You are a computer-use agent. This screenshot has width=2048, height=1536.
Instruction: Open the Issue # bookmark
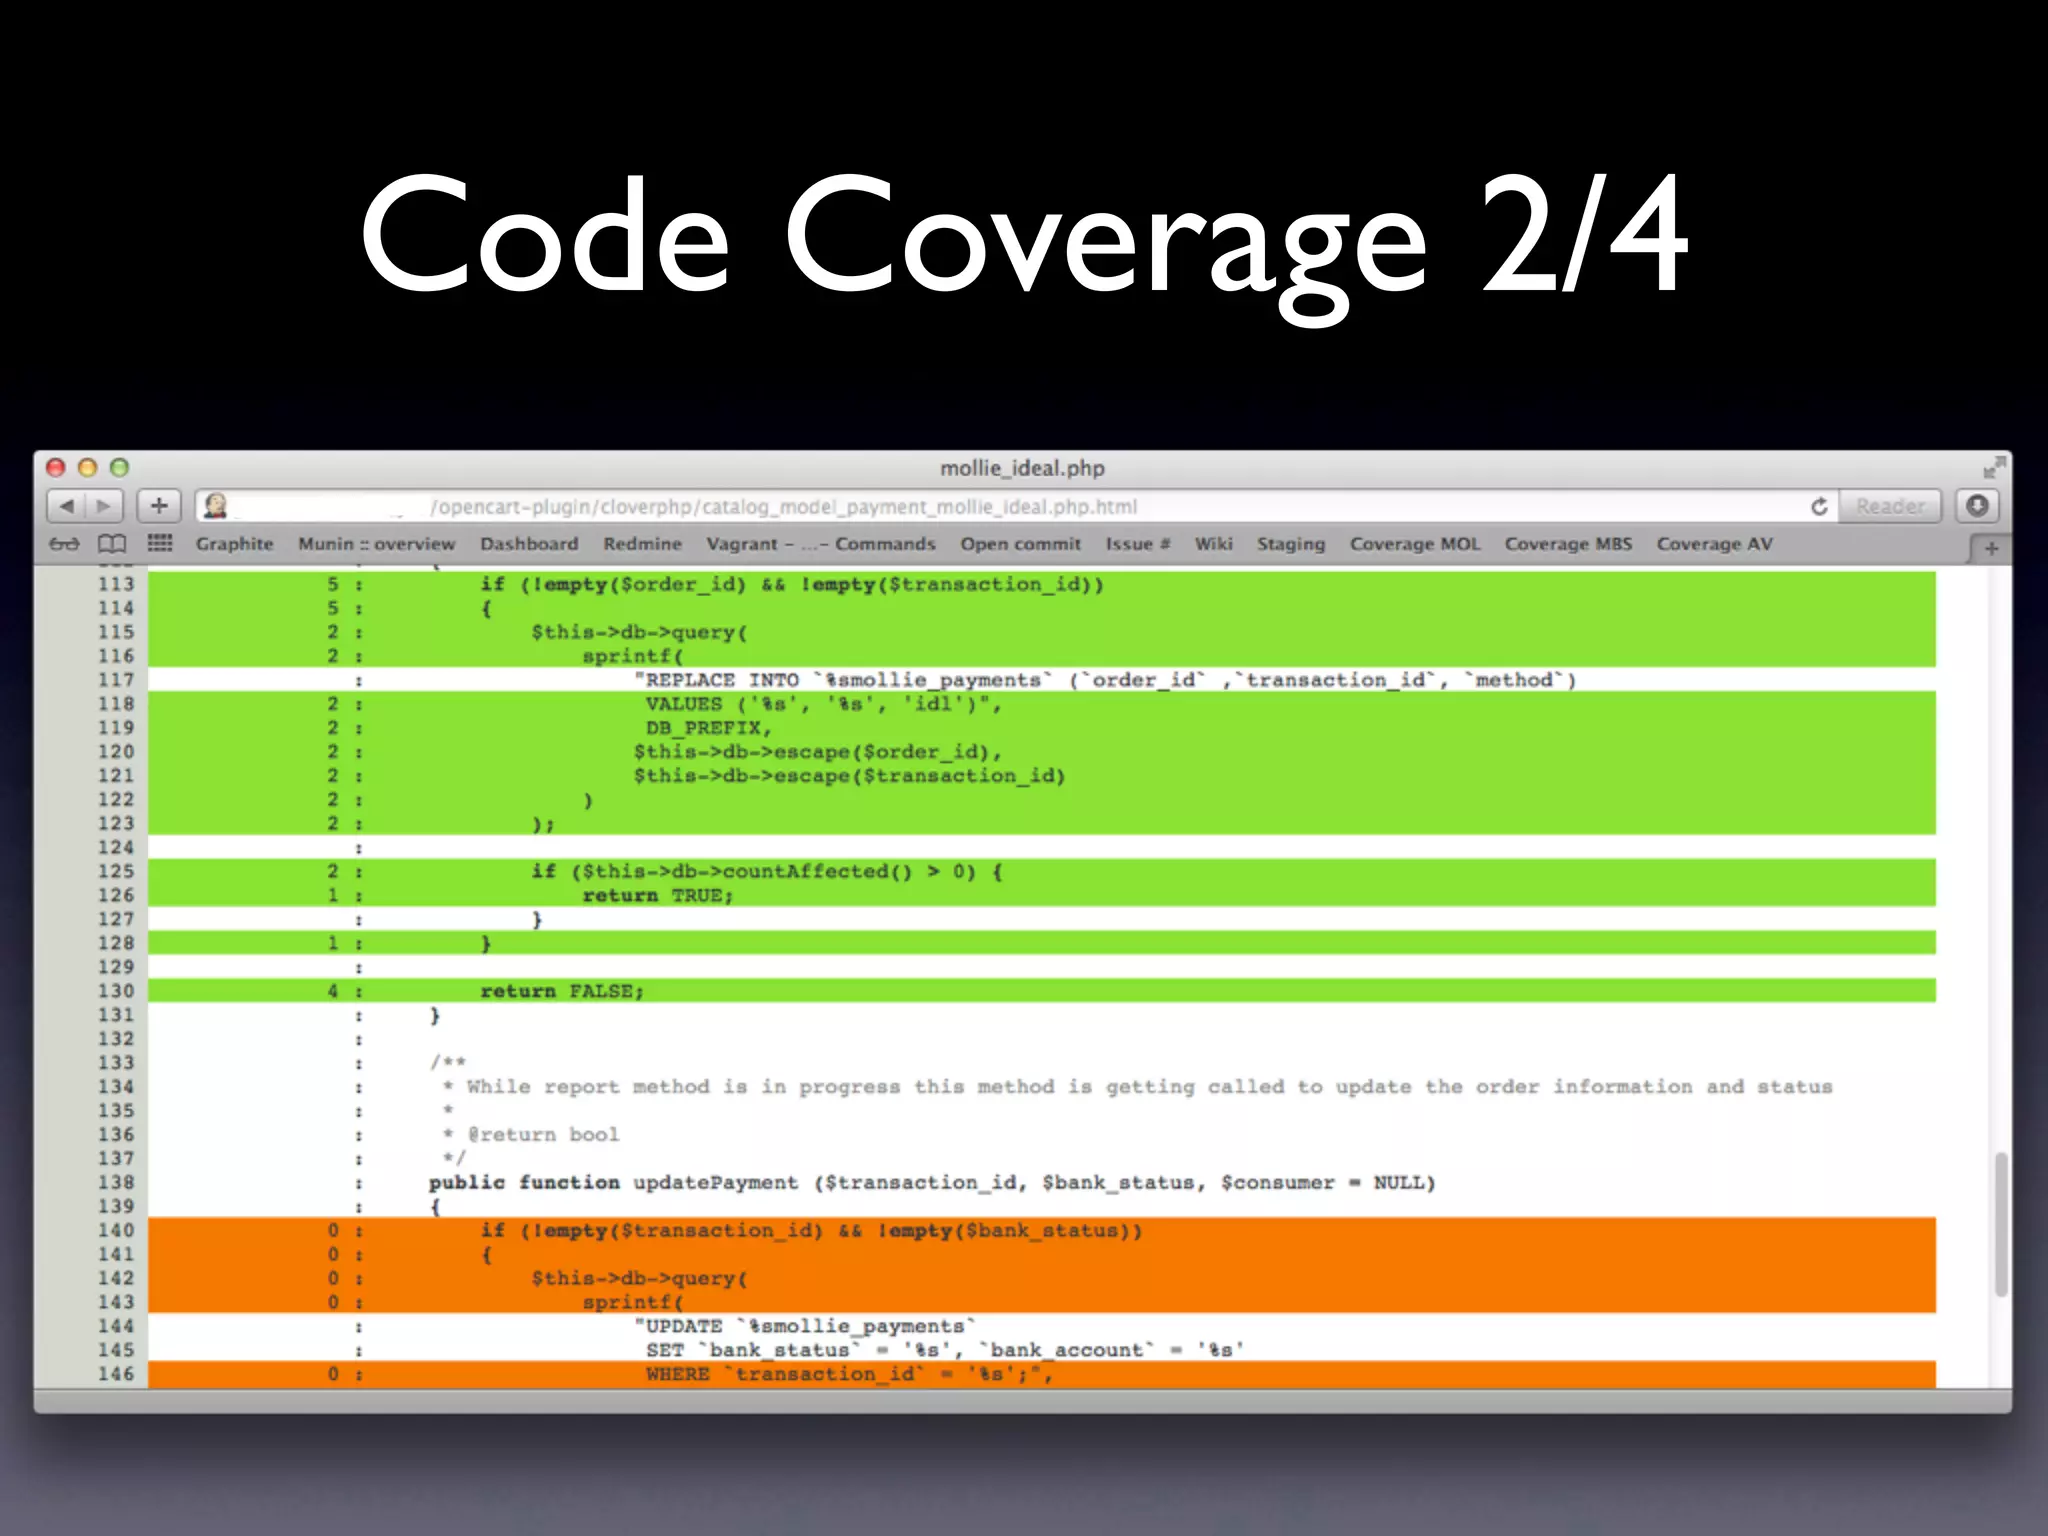click(x=1138, y=544)
